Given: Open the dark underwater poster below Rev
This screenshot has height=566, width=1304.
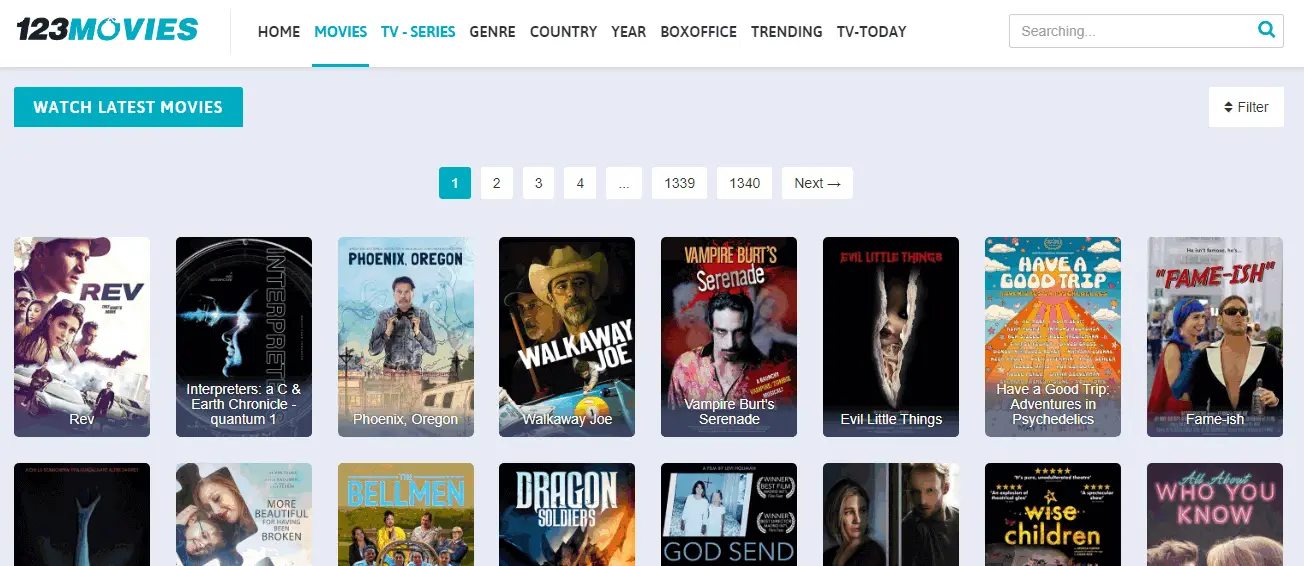Looking at the screenshot, I should tap(82, 514).
